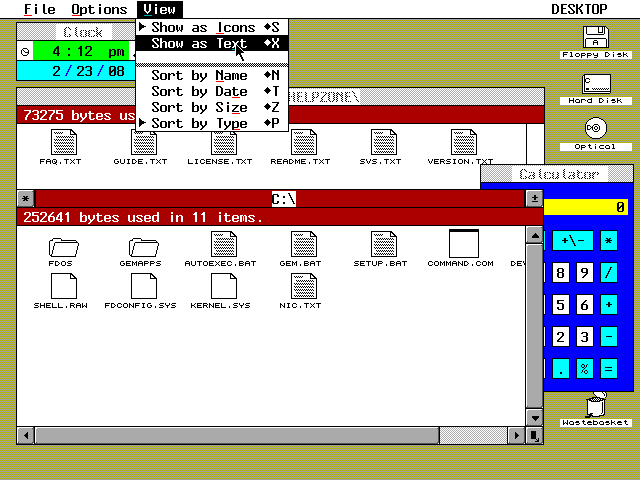Choose Sort by Date
This screenshot has height=480, width=640.
click(212, 91)
